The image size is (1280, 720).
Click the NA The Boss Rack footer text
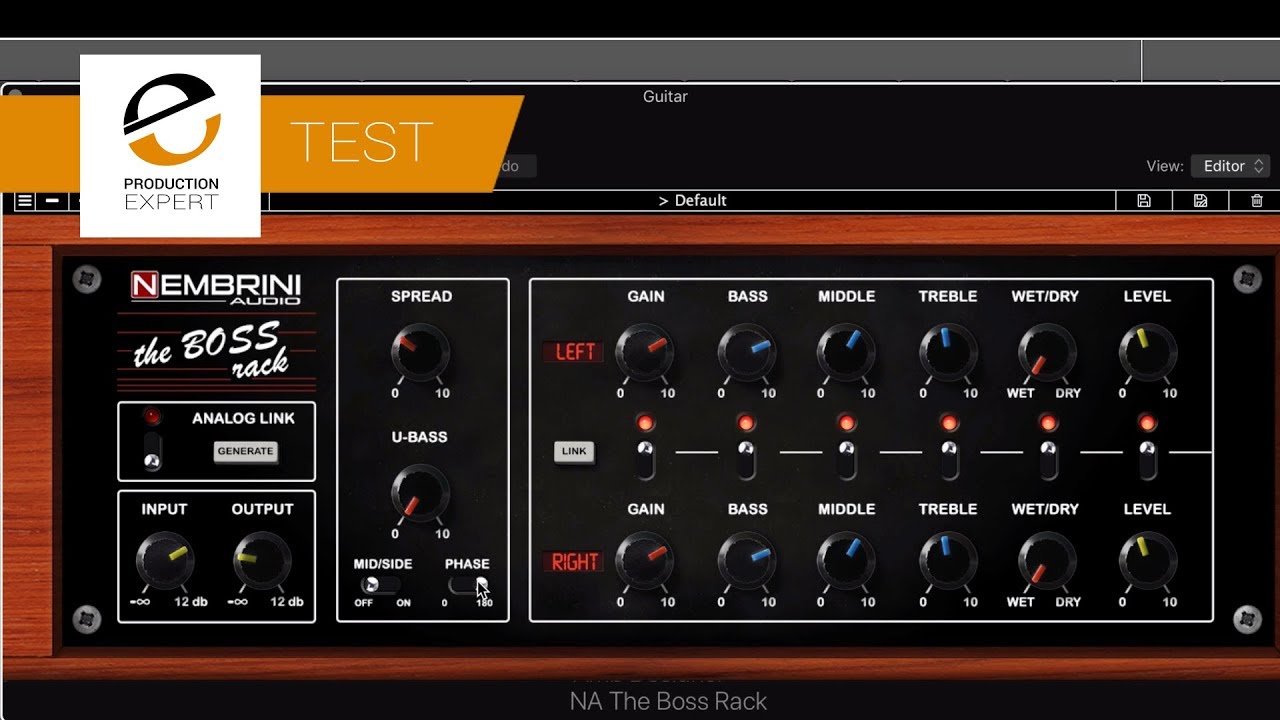click(x=668, y=702)
